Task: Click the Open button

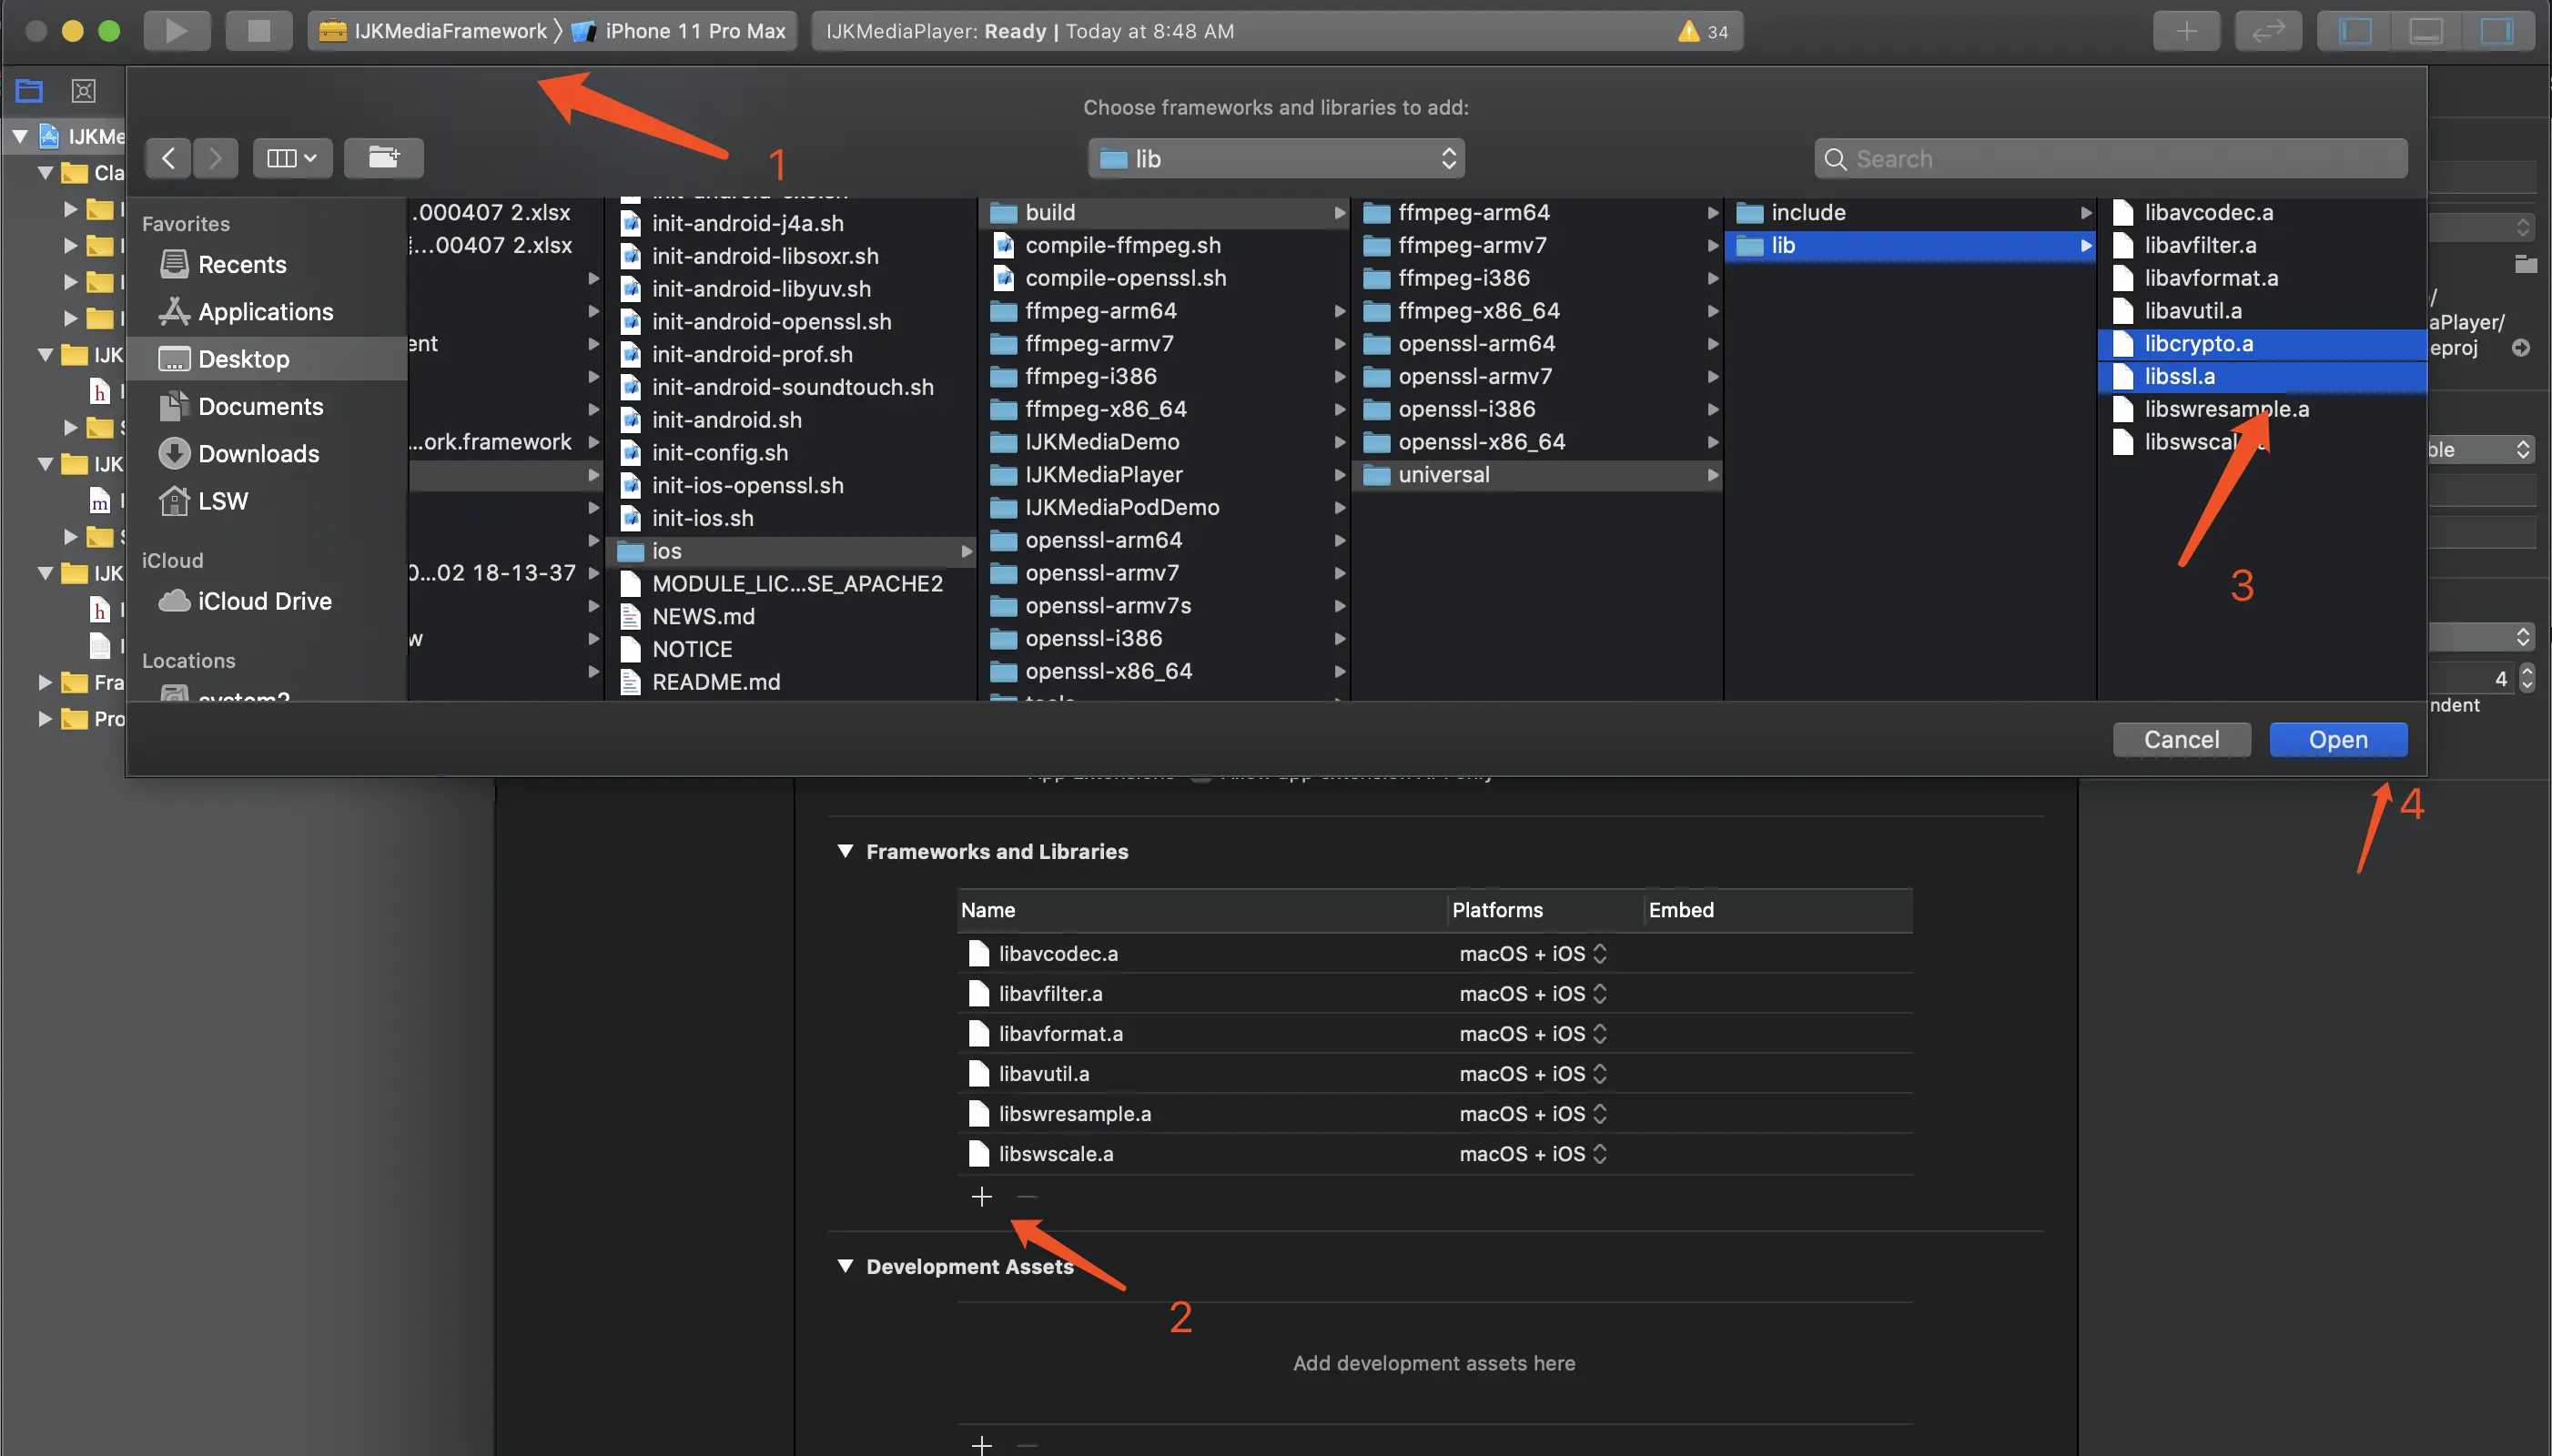Action: tap(2337, 739)
